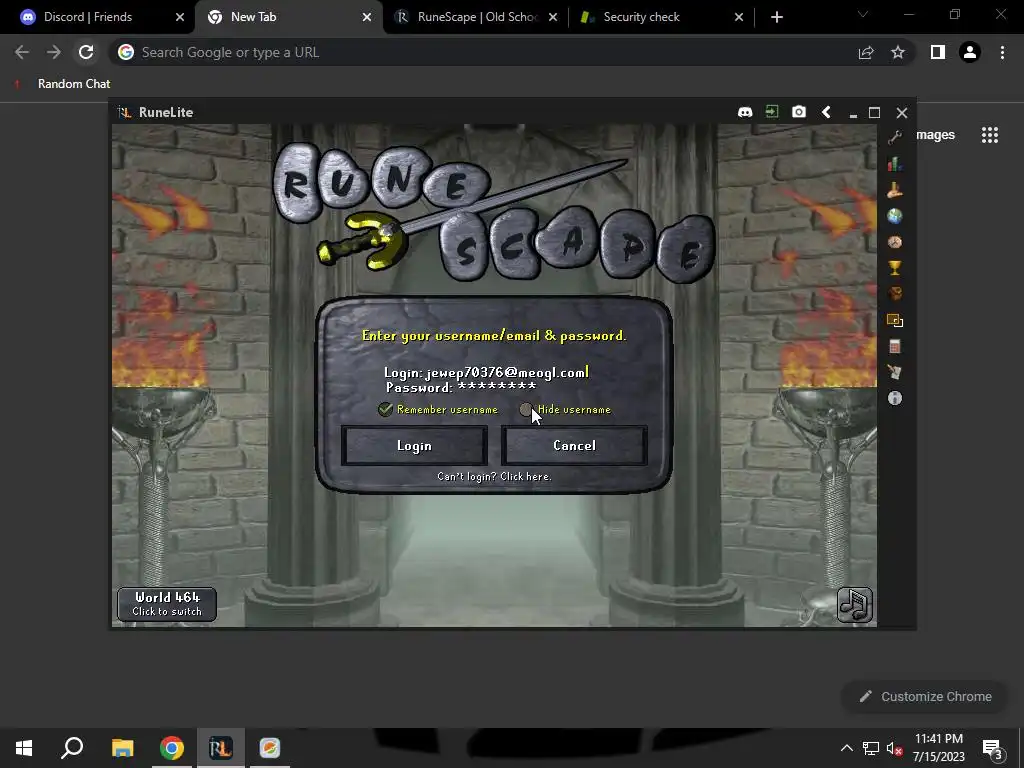Click the Chrome taskbar icon
The width and height of the screenshot is (1024, 768).
172,748
